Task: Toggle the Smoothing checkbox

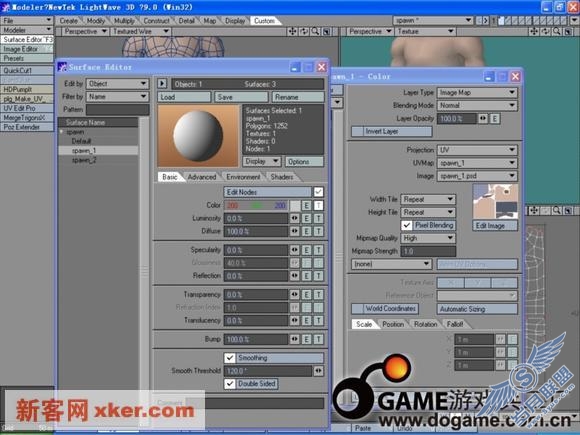Action: (230, 358)
